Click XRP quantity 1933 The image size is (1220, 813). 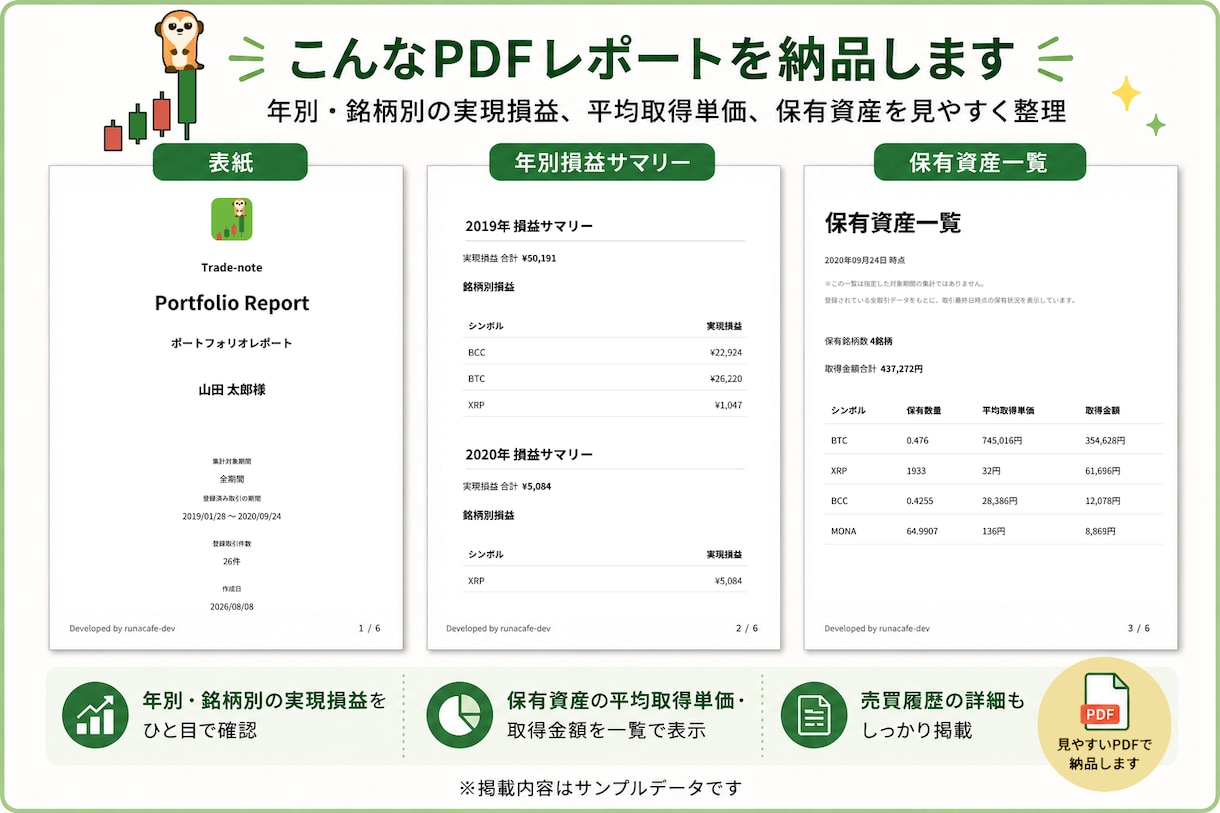[916, 470]
